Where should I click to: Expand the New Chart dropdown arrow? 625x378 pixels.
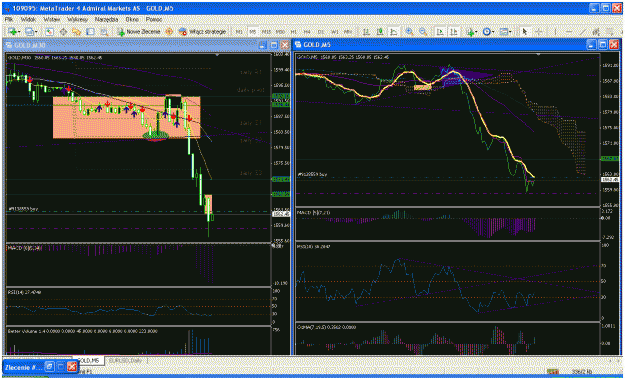click(x=20, y=32)
